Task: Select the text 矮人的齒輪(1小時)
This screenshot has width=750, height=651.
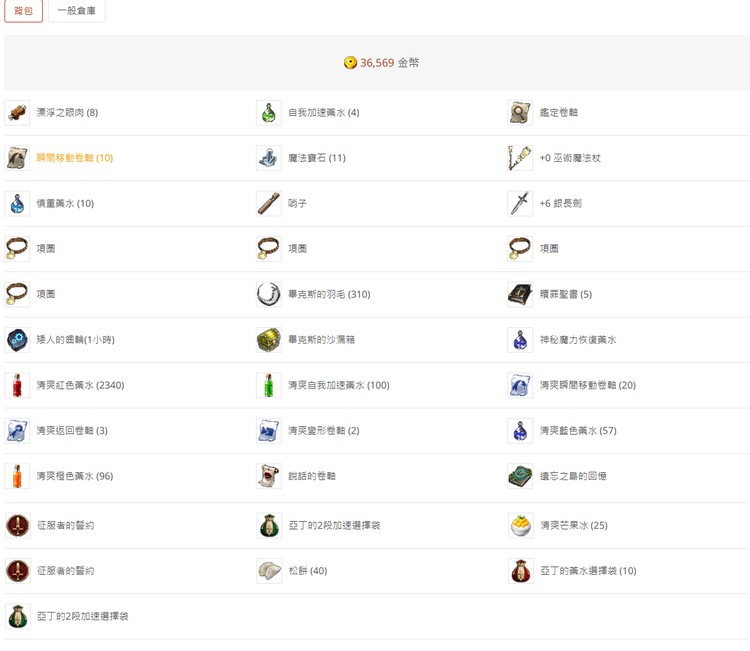Action: tap(76, 340)
